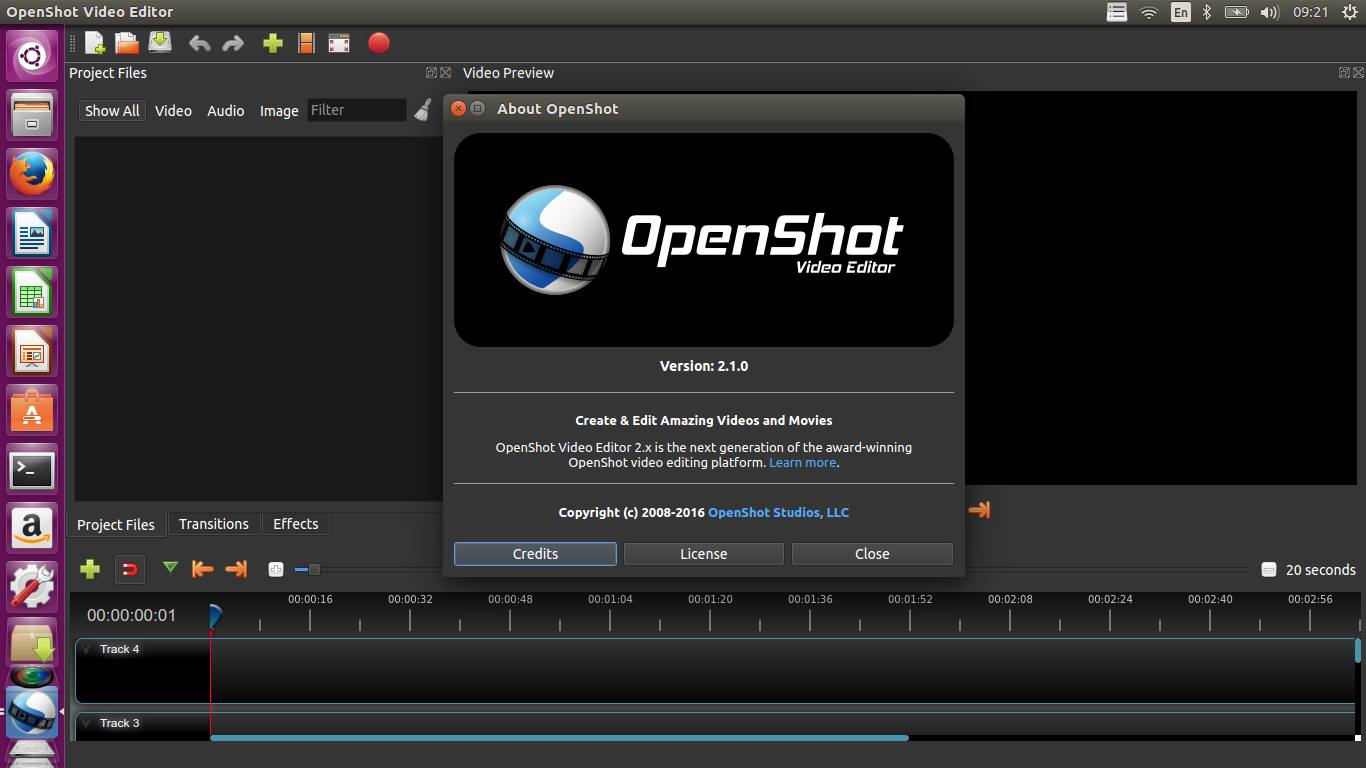Open the Bluetooth indicator
Screen dimensions: 1366x768
tap(1207, 12)
